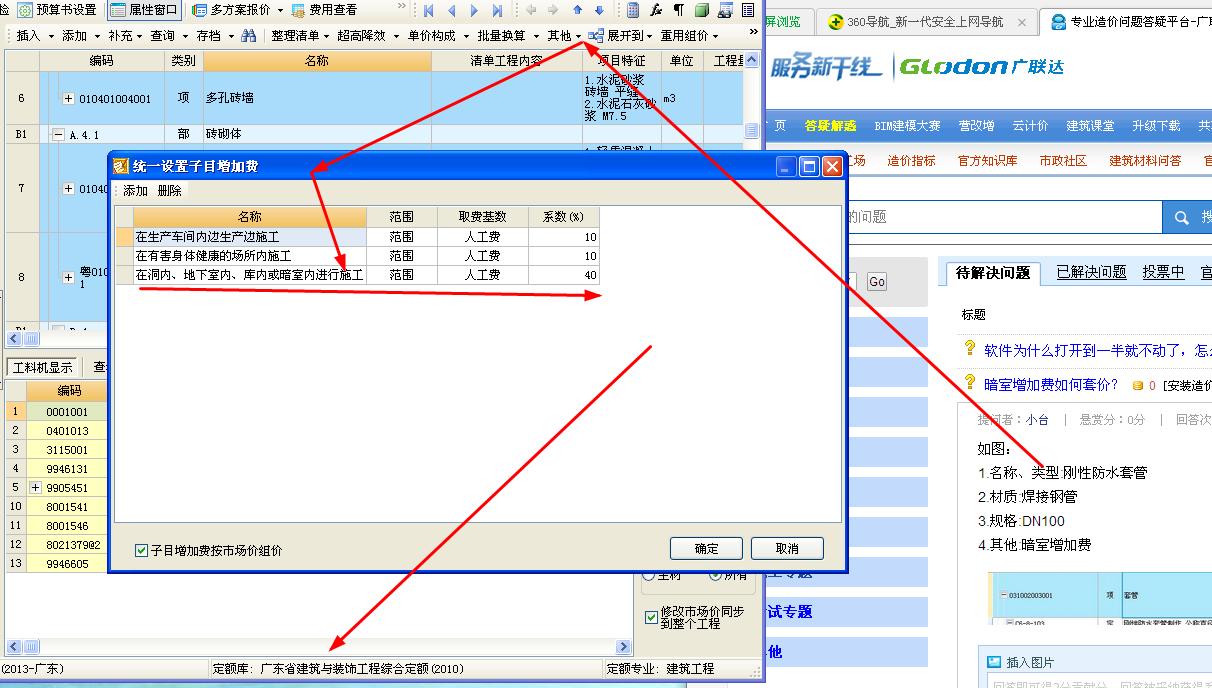Toggle 子目增加费按市场价组价 checkbox
Image resolution: width=1212 pixels, height=688 pixels.
(x=142, y=550)
